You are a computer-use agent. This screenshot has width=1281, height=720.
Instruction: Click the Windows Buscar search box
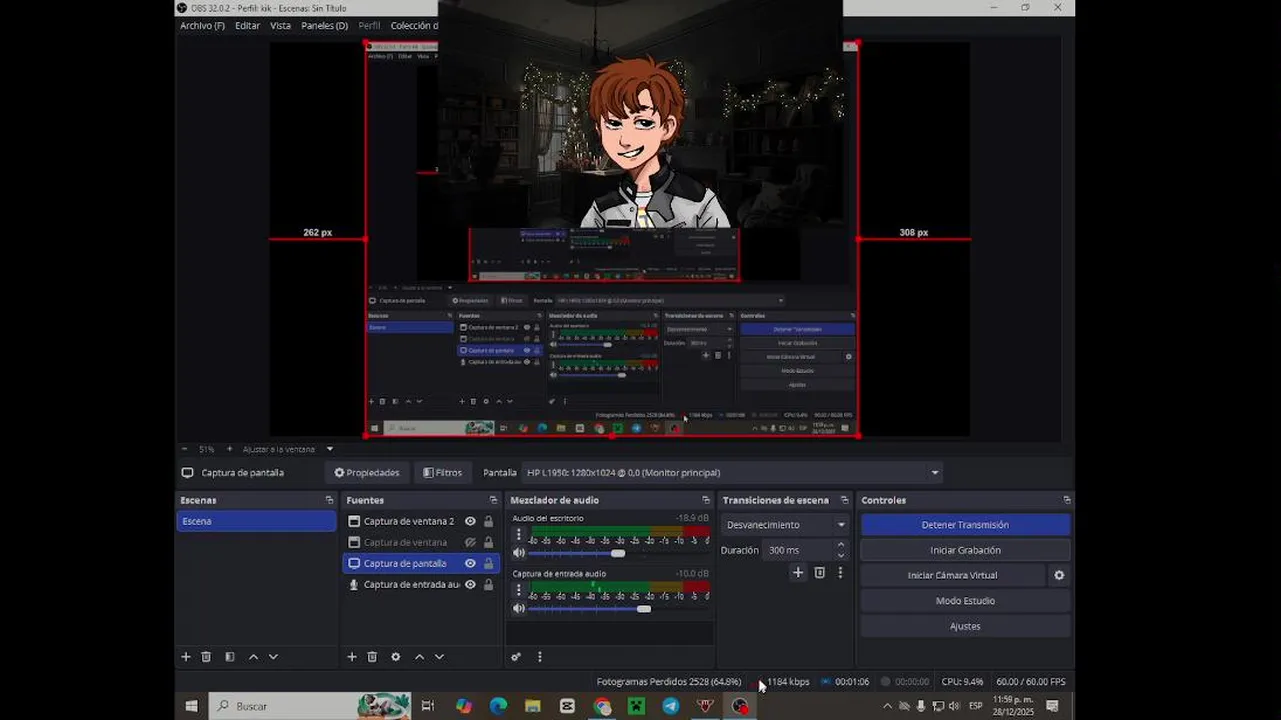tap(310, 706)
